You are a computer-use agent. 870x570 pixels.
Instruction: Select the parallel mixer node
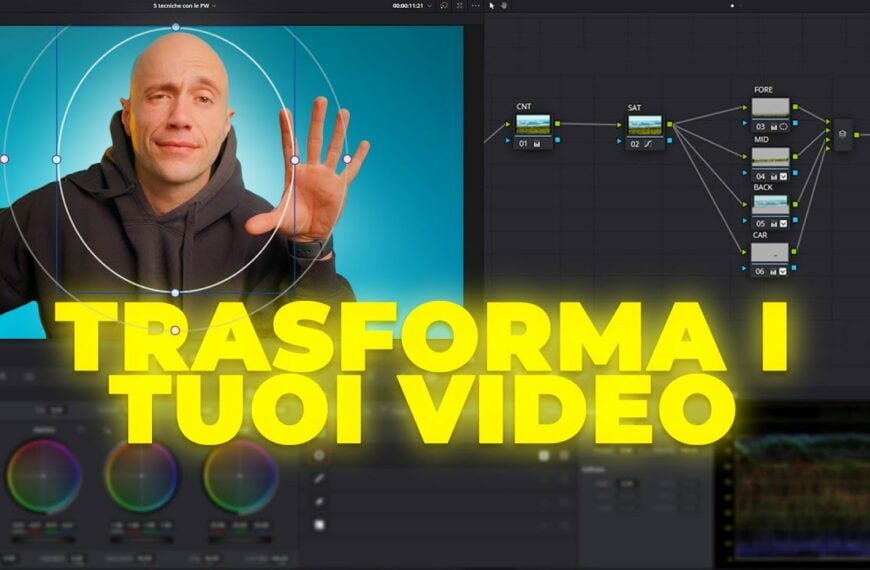[843, 134]
